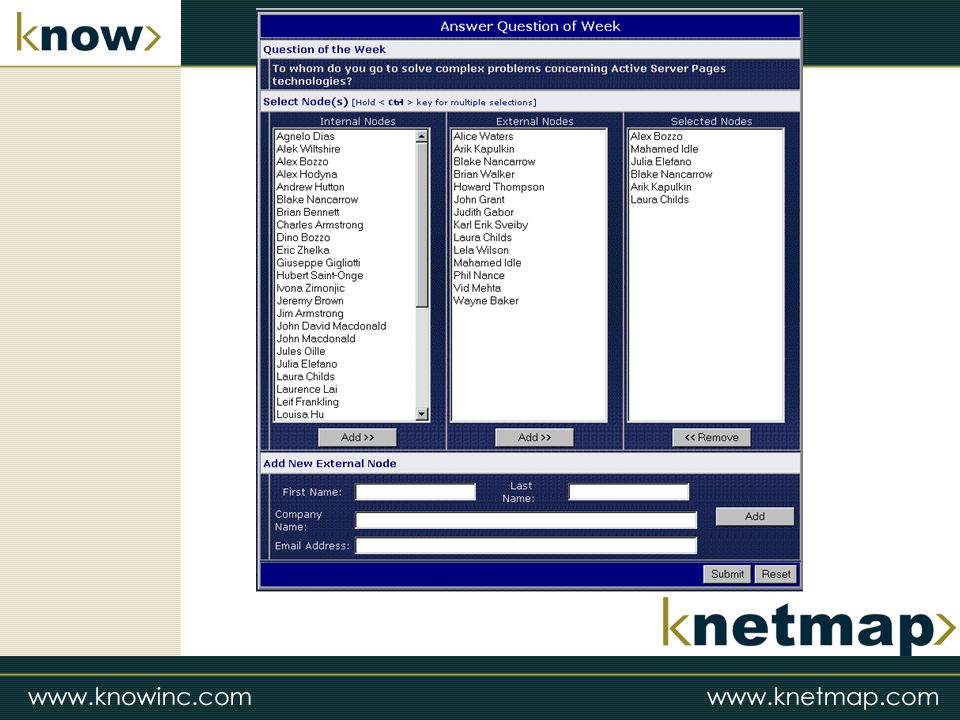Screen dimensions: 960x720
Task: Select Lela Wilson in External Nodes
Action: pyautogui.click(x=481, y=250)
